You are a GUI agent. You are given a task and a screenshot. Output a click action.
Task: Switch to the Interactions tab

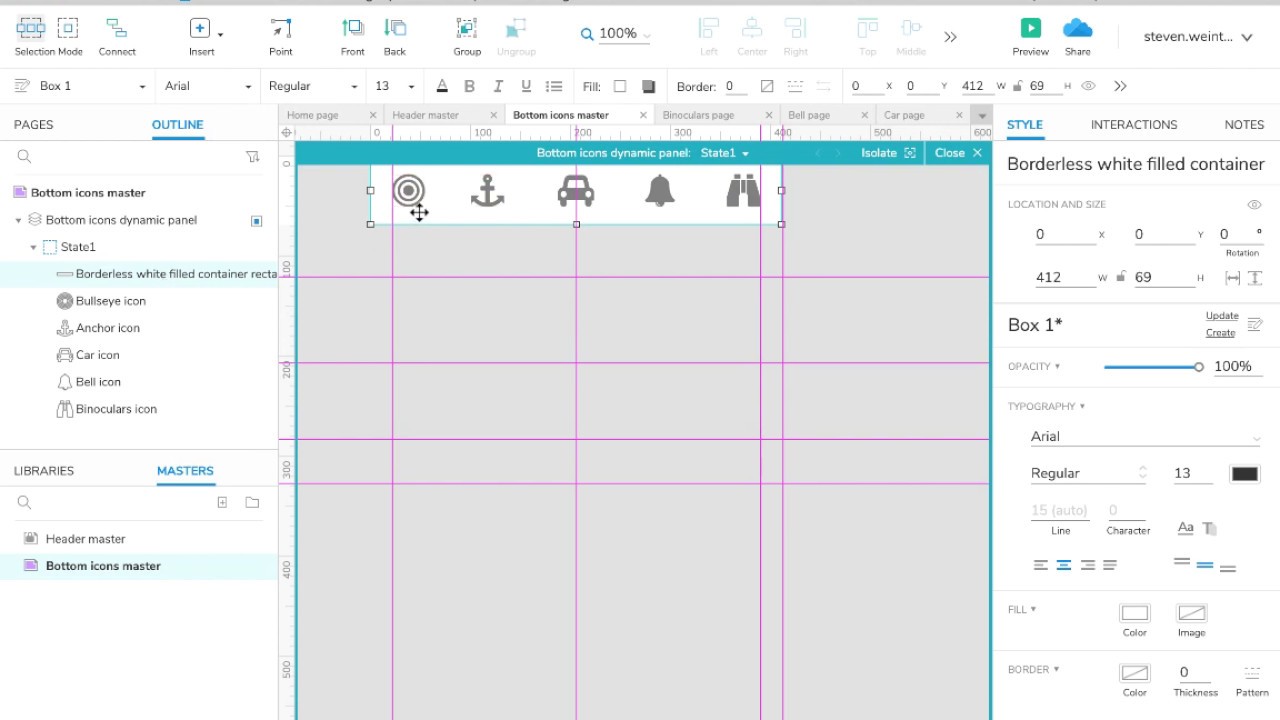pos(1134,125)
